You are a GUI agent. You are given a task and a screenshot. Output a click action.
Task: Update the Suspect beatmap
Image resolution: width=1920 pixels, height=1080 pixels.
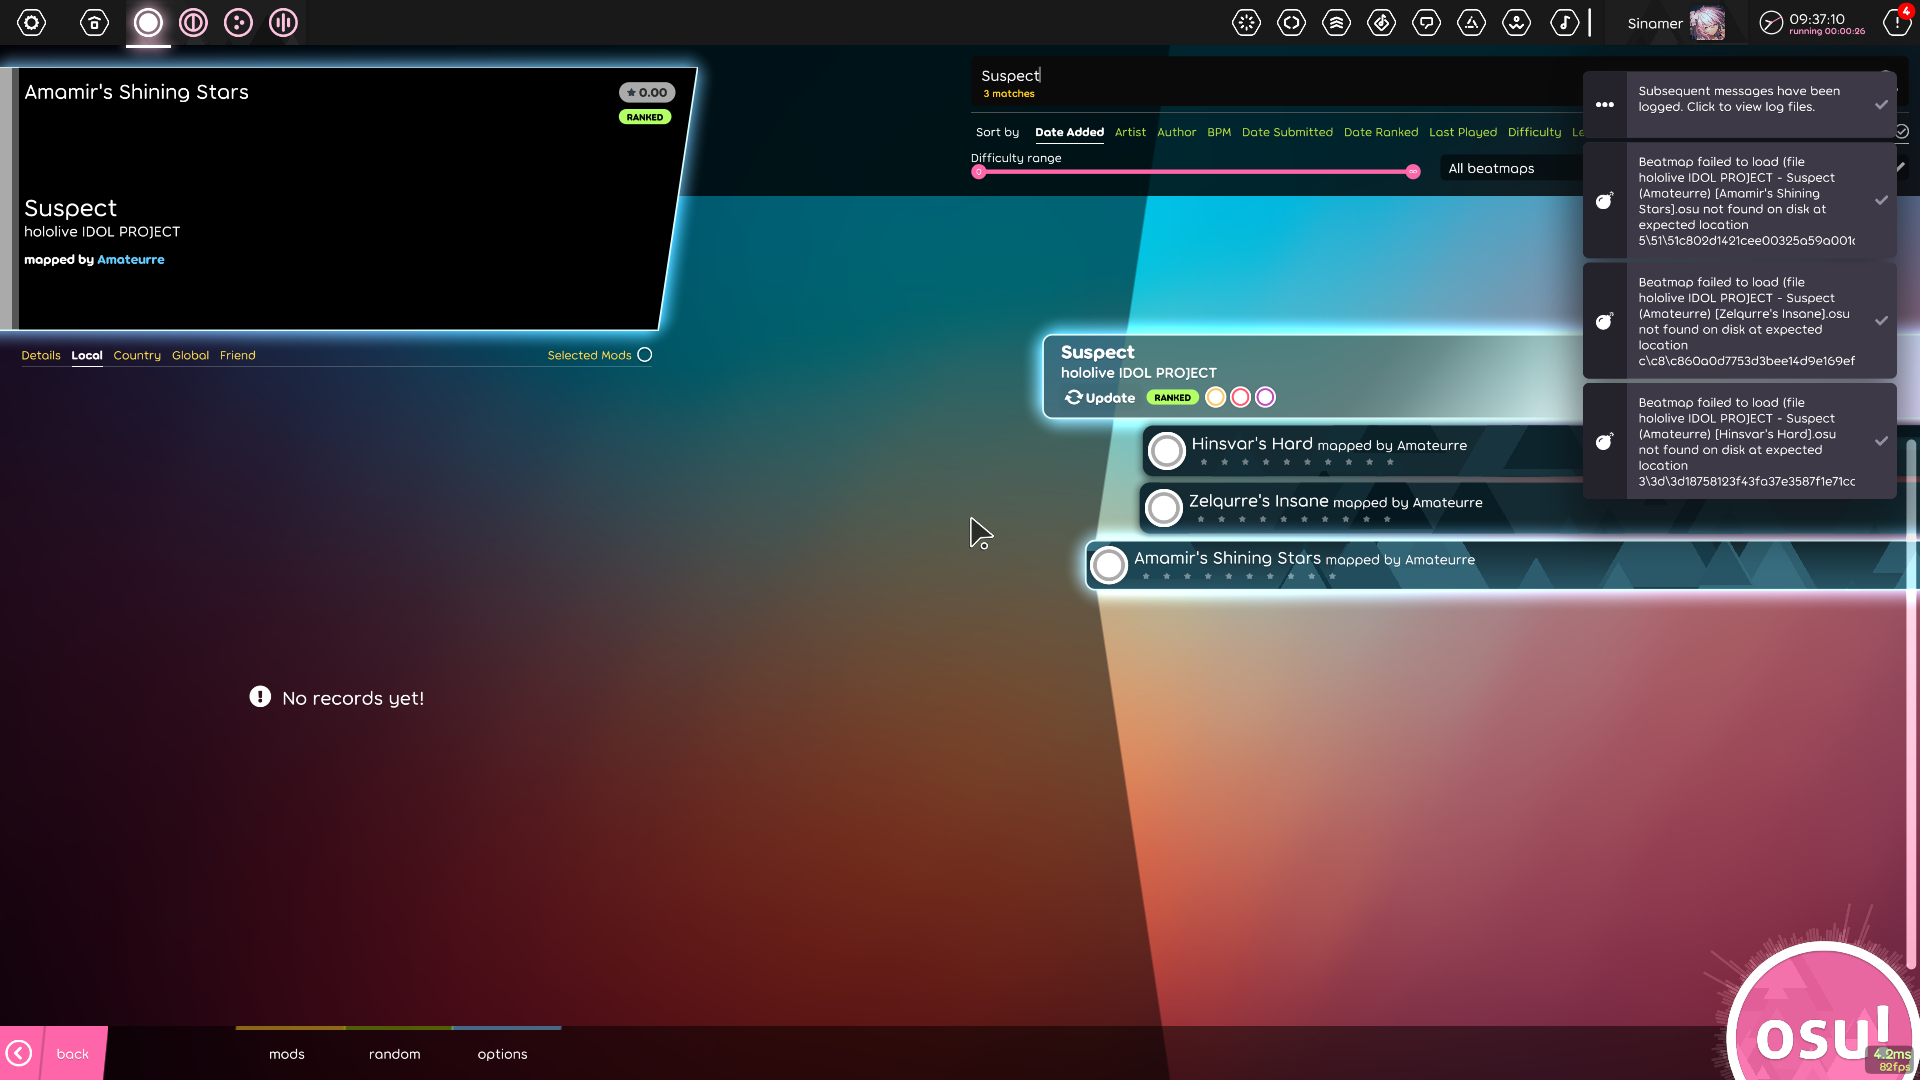[1099, 397]
